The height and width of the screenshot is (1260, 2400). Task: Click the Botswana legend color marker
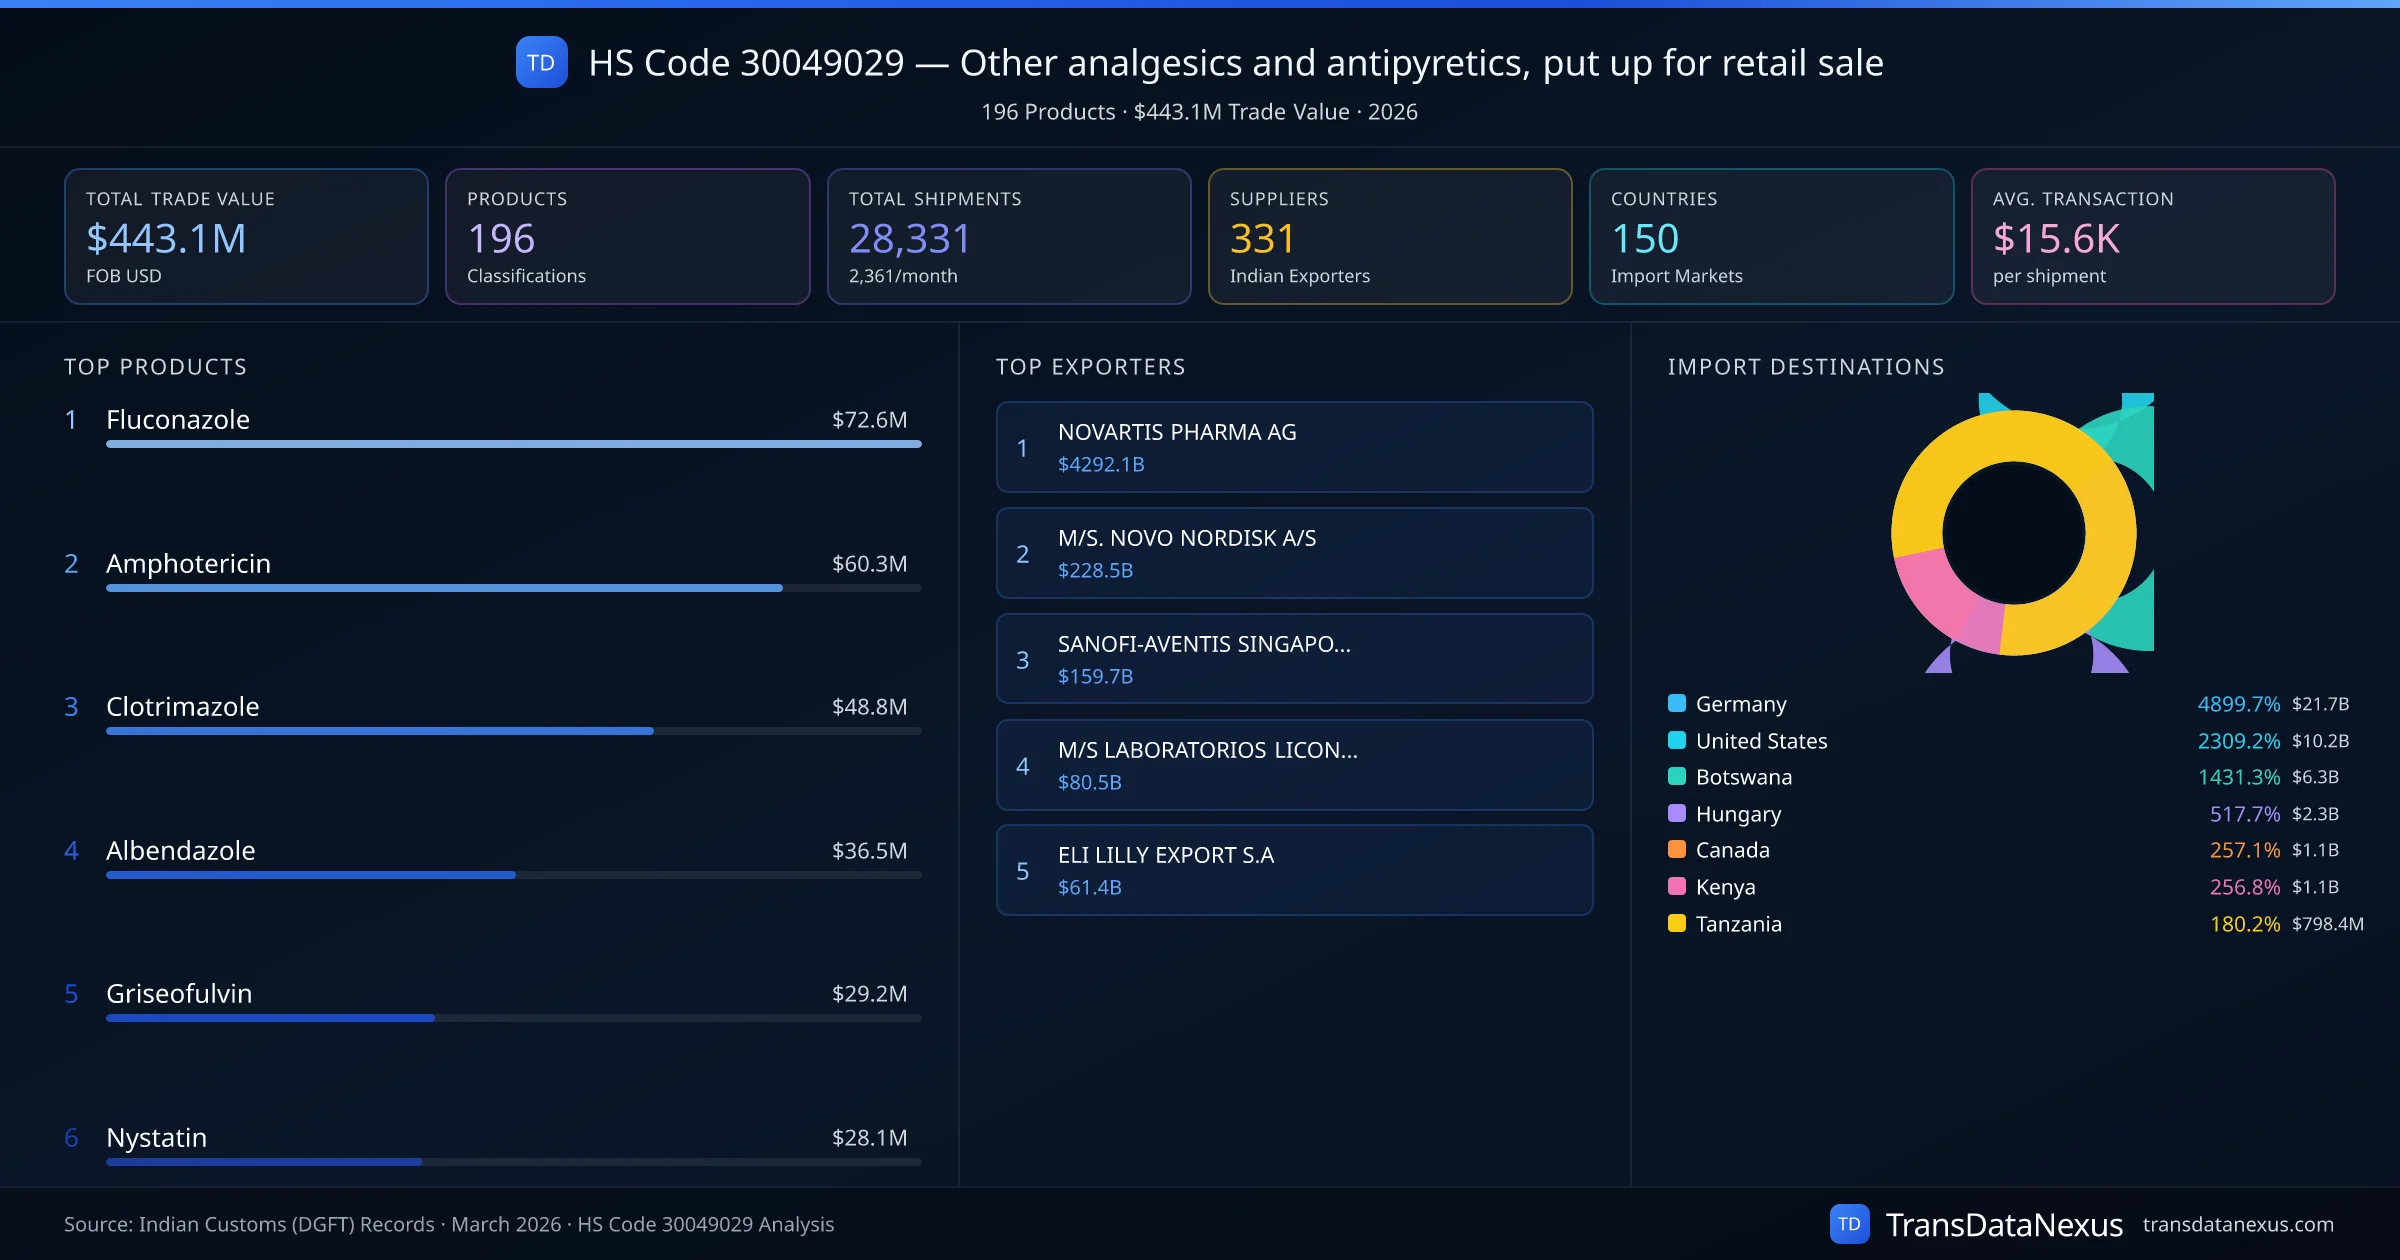pos(1676,777)
